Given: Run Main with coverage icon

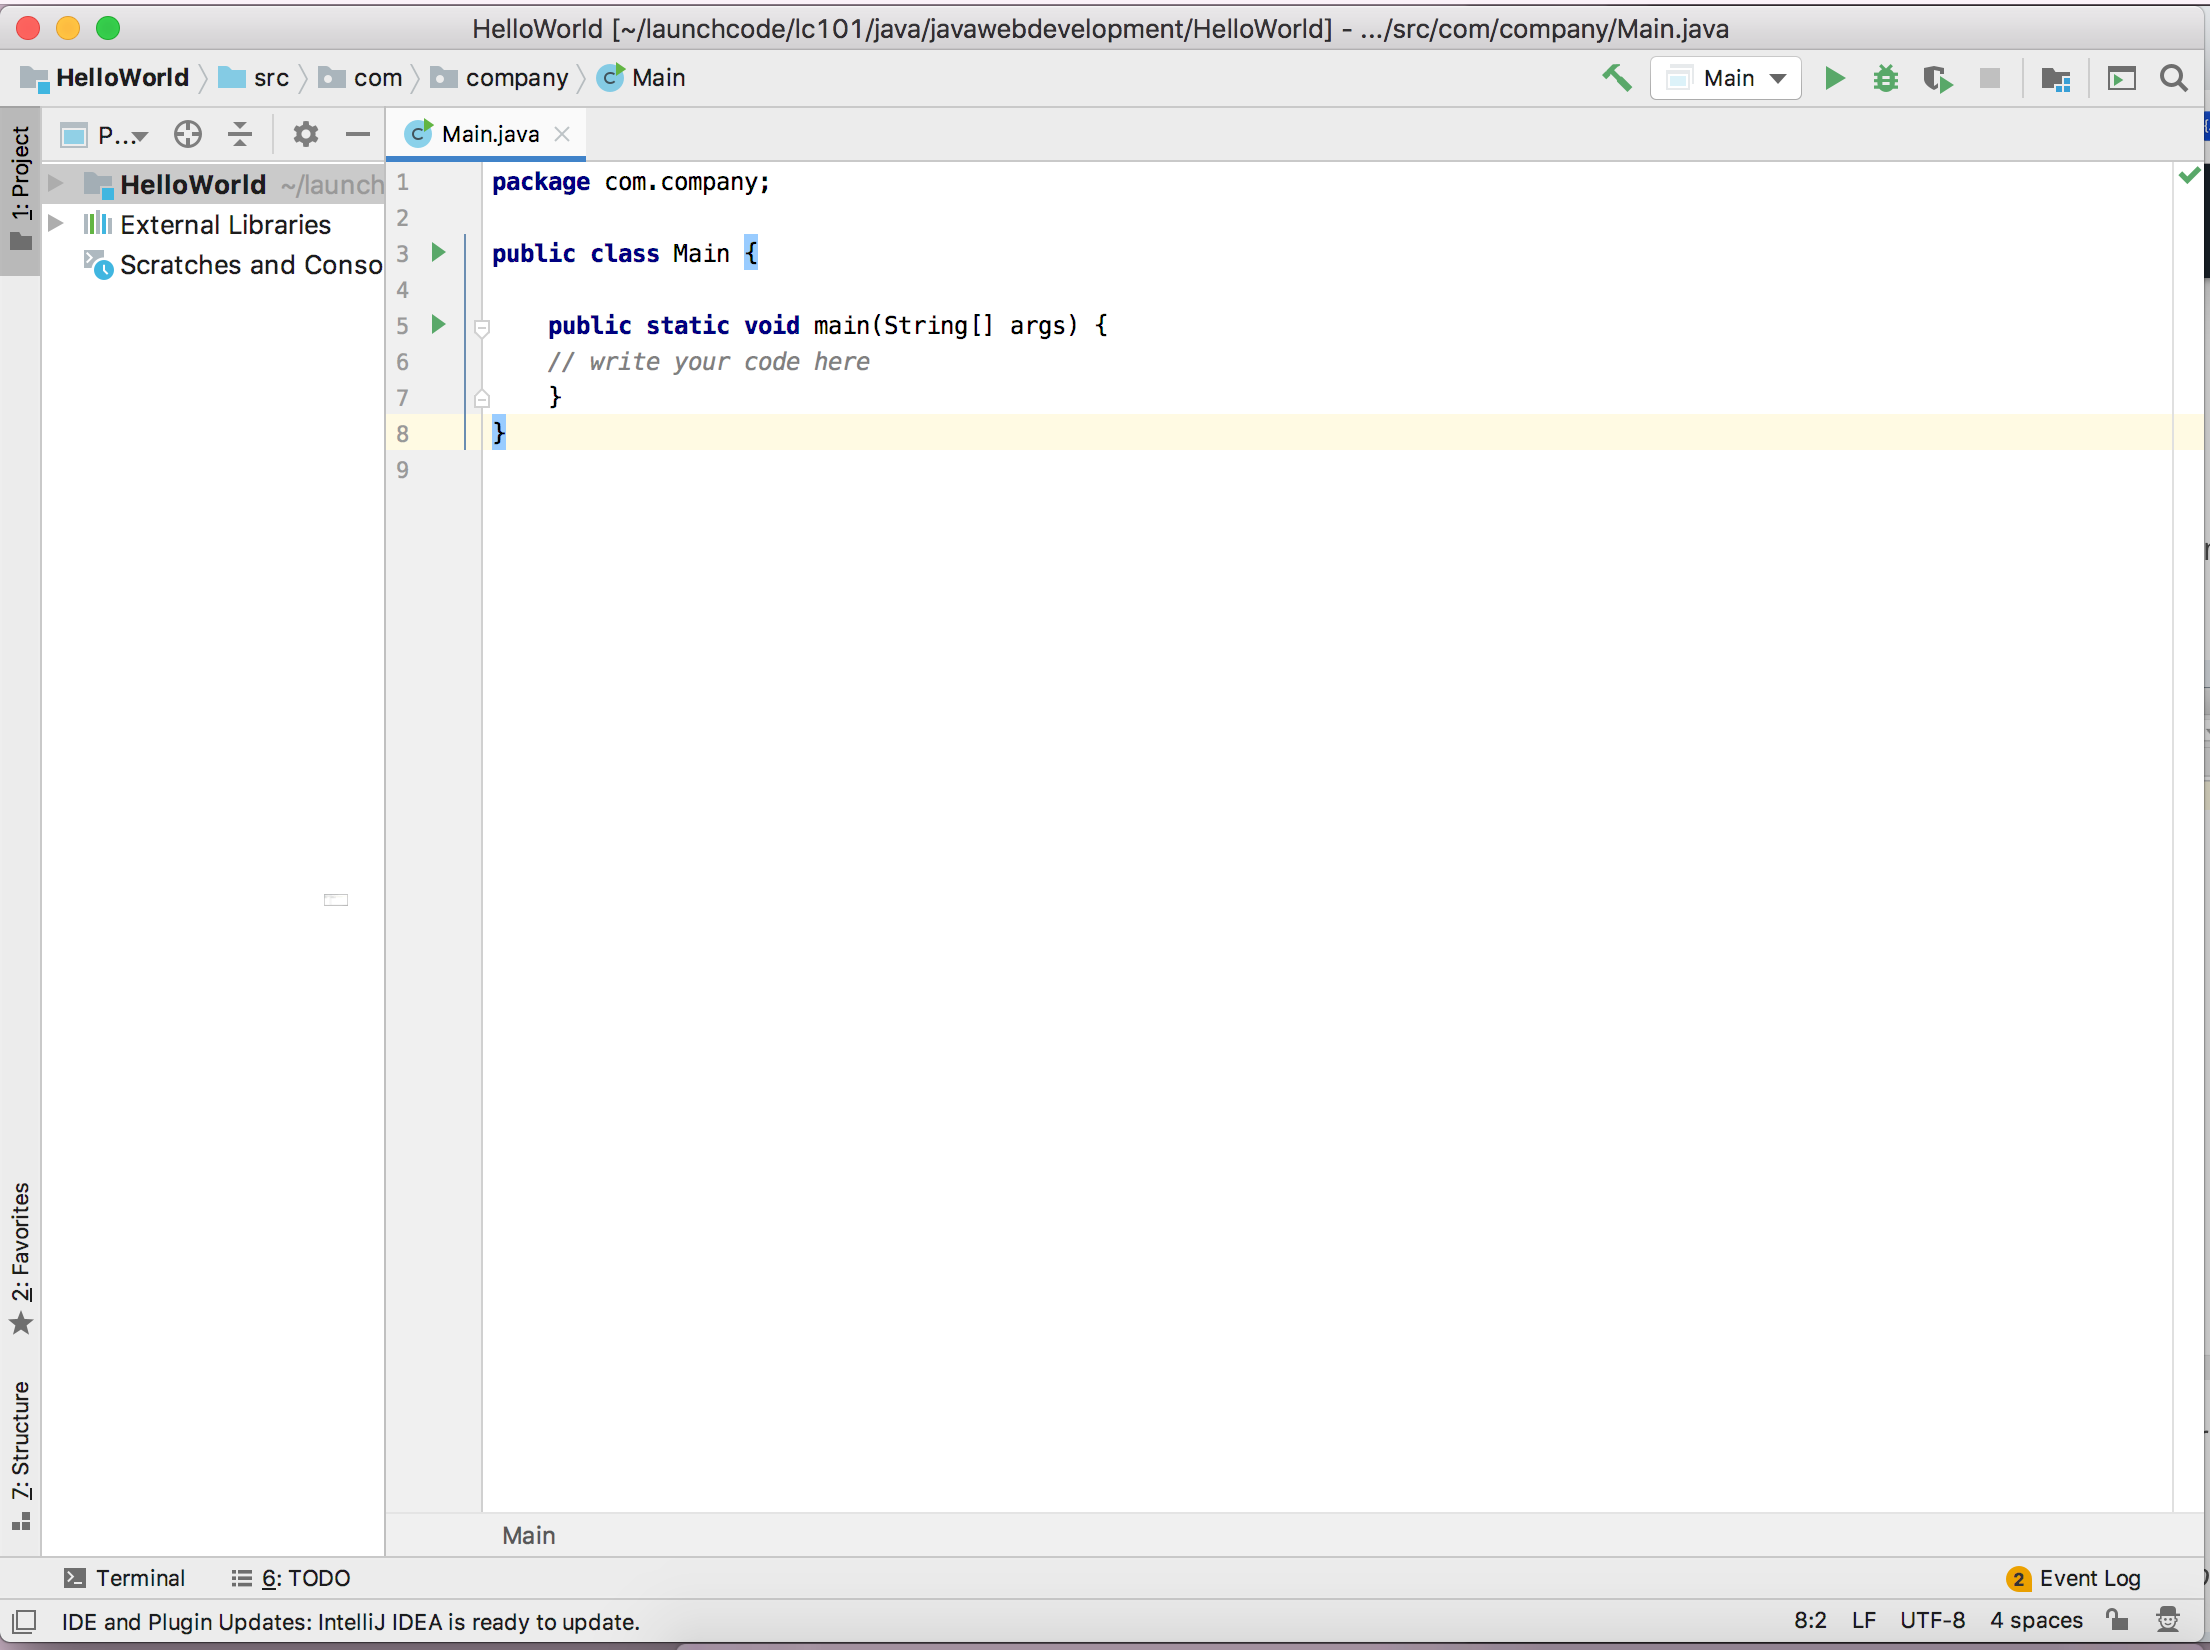Looking at the screenshot, I should 1938,78.
